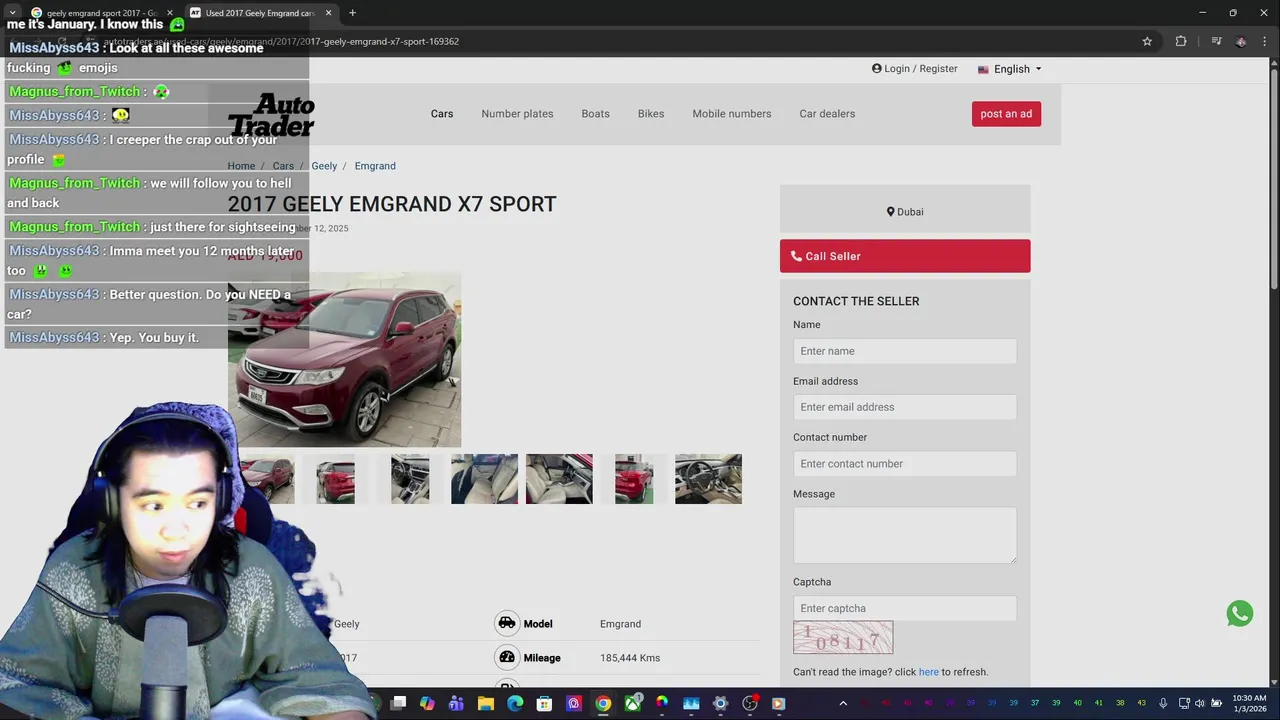Open the Bikes menu item
The width and height of the screenshot is (1280, 720).
pyautogui.click(x=651, y=114)
